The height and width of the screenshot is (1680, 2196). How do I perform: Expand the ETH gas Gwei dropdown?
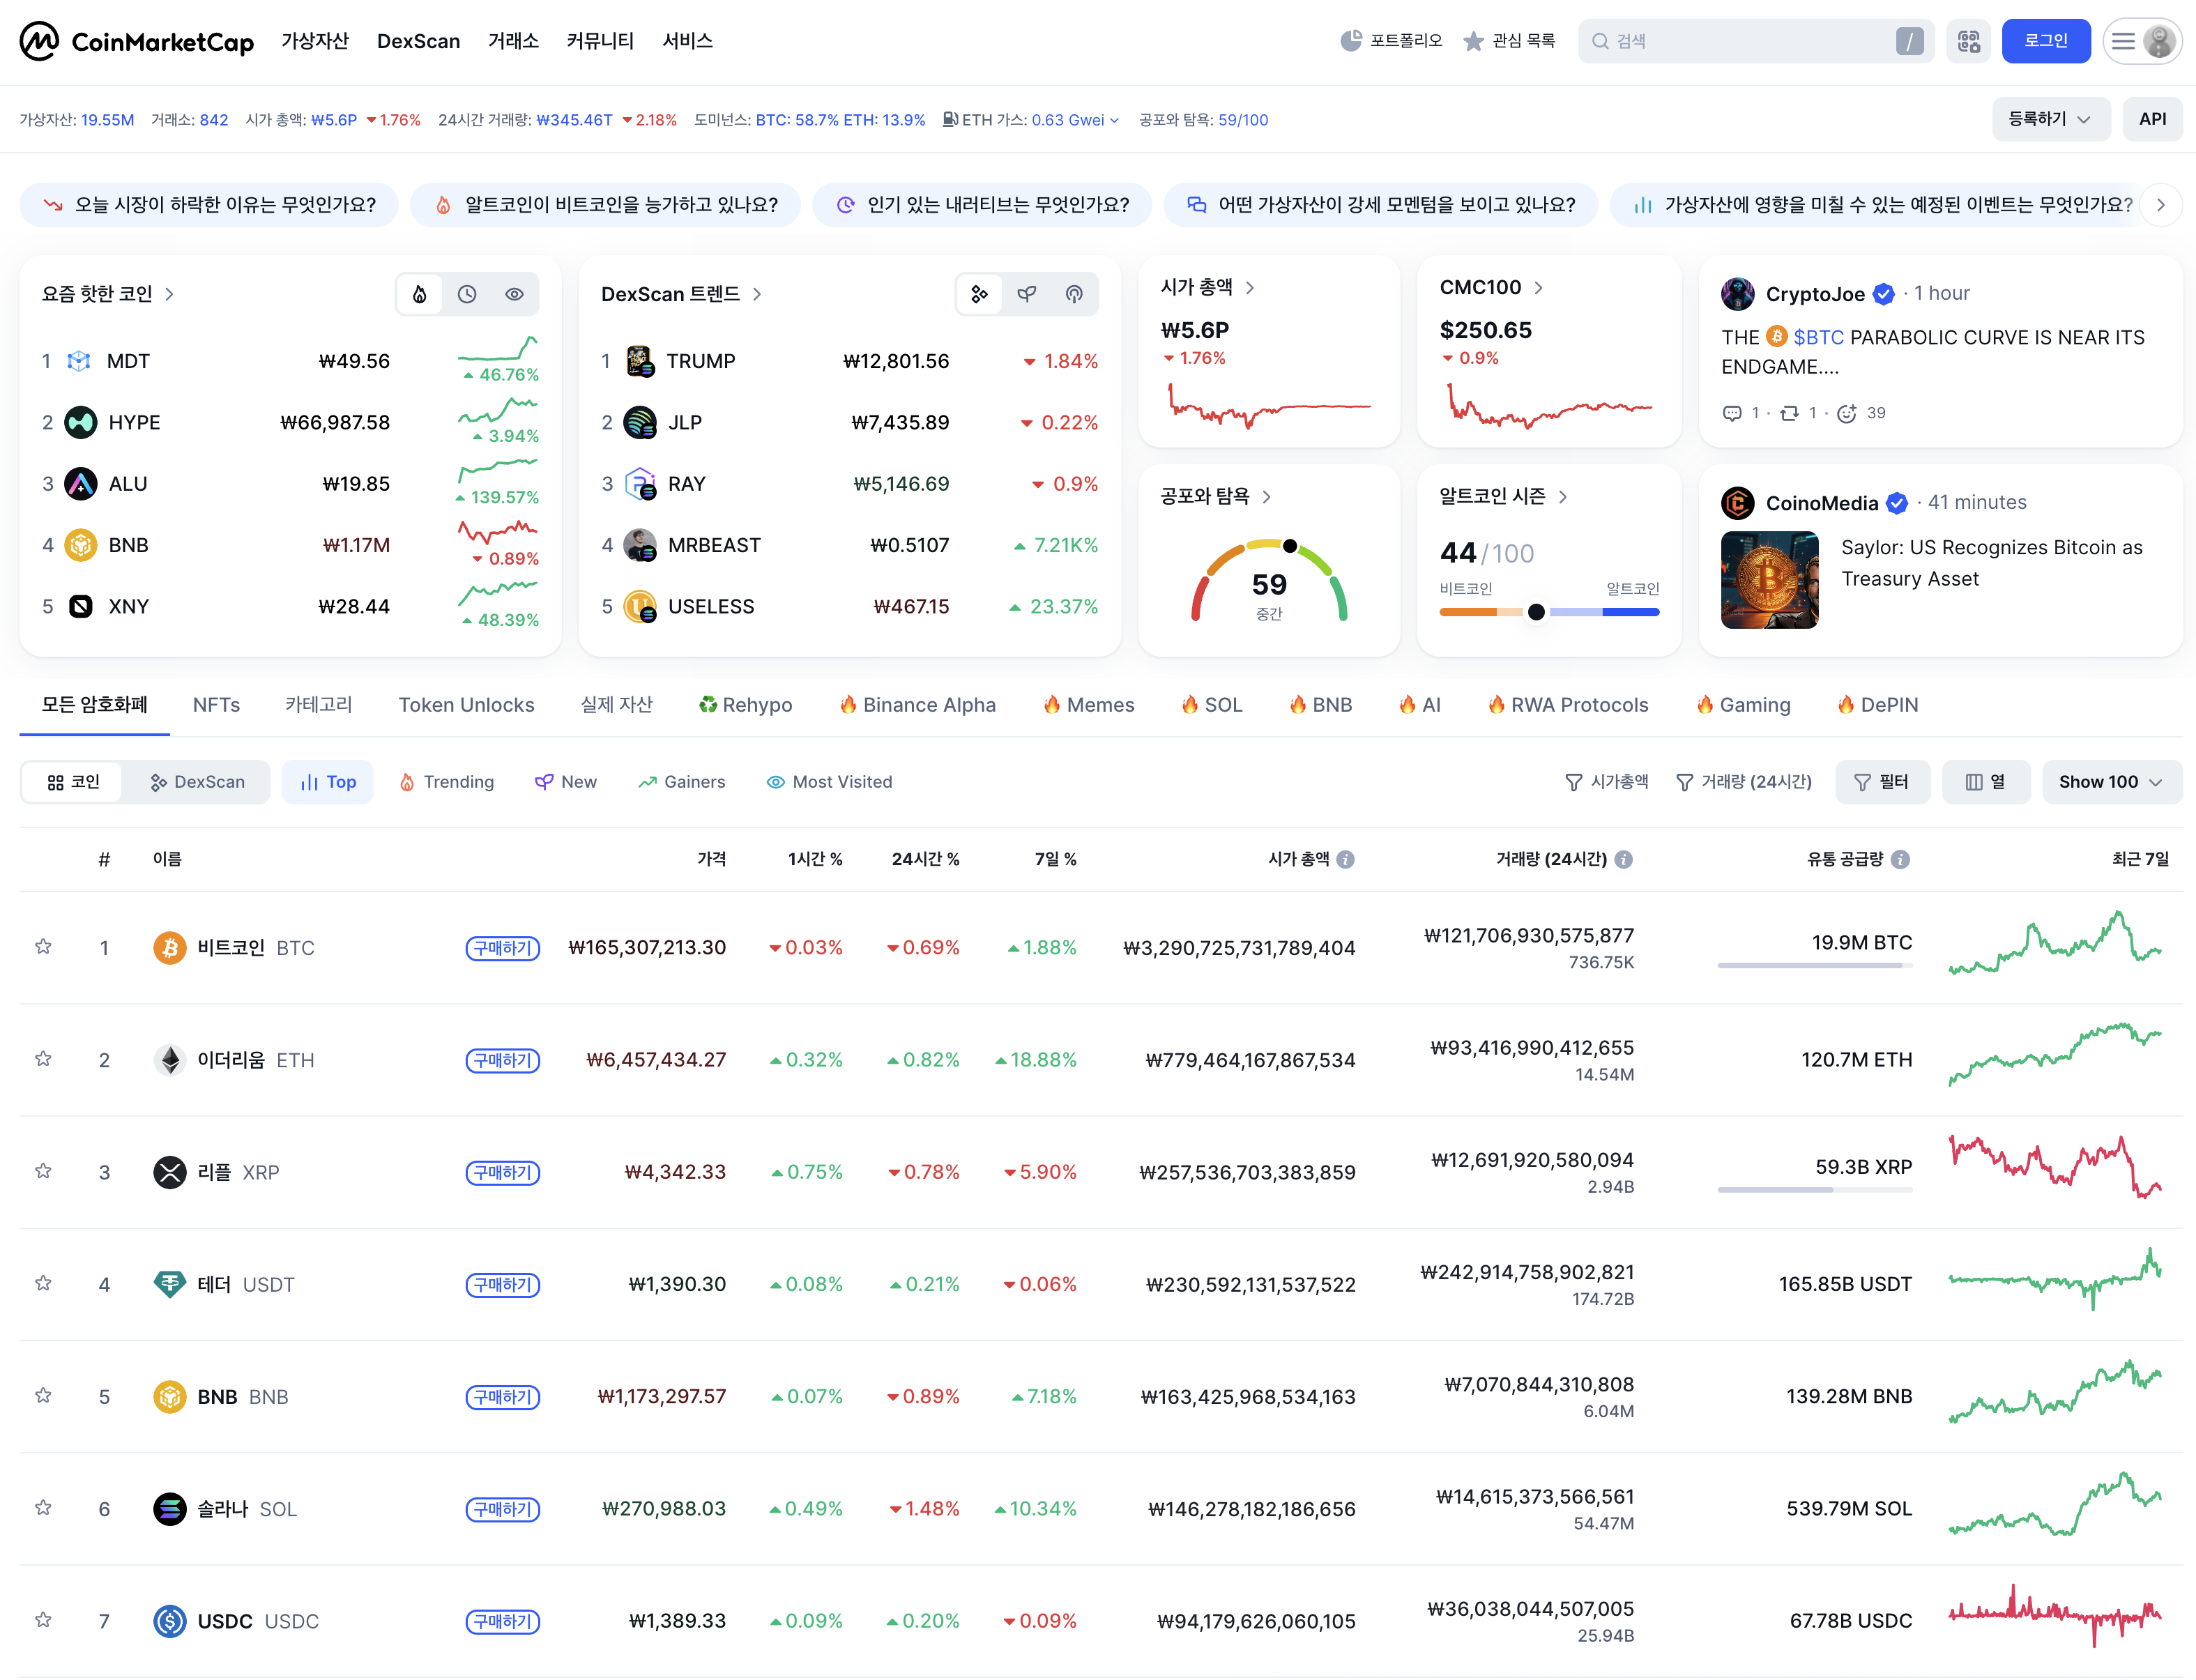pyautogui.click(x=1114, y=120)
